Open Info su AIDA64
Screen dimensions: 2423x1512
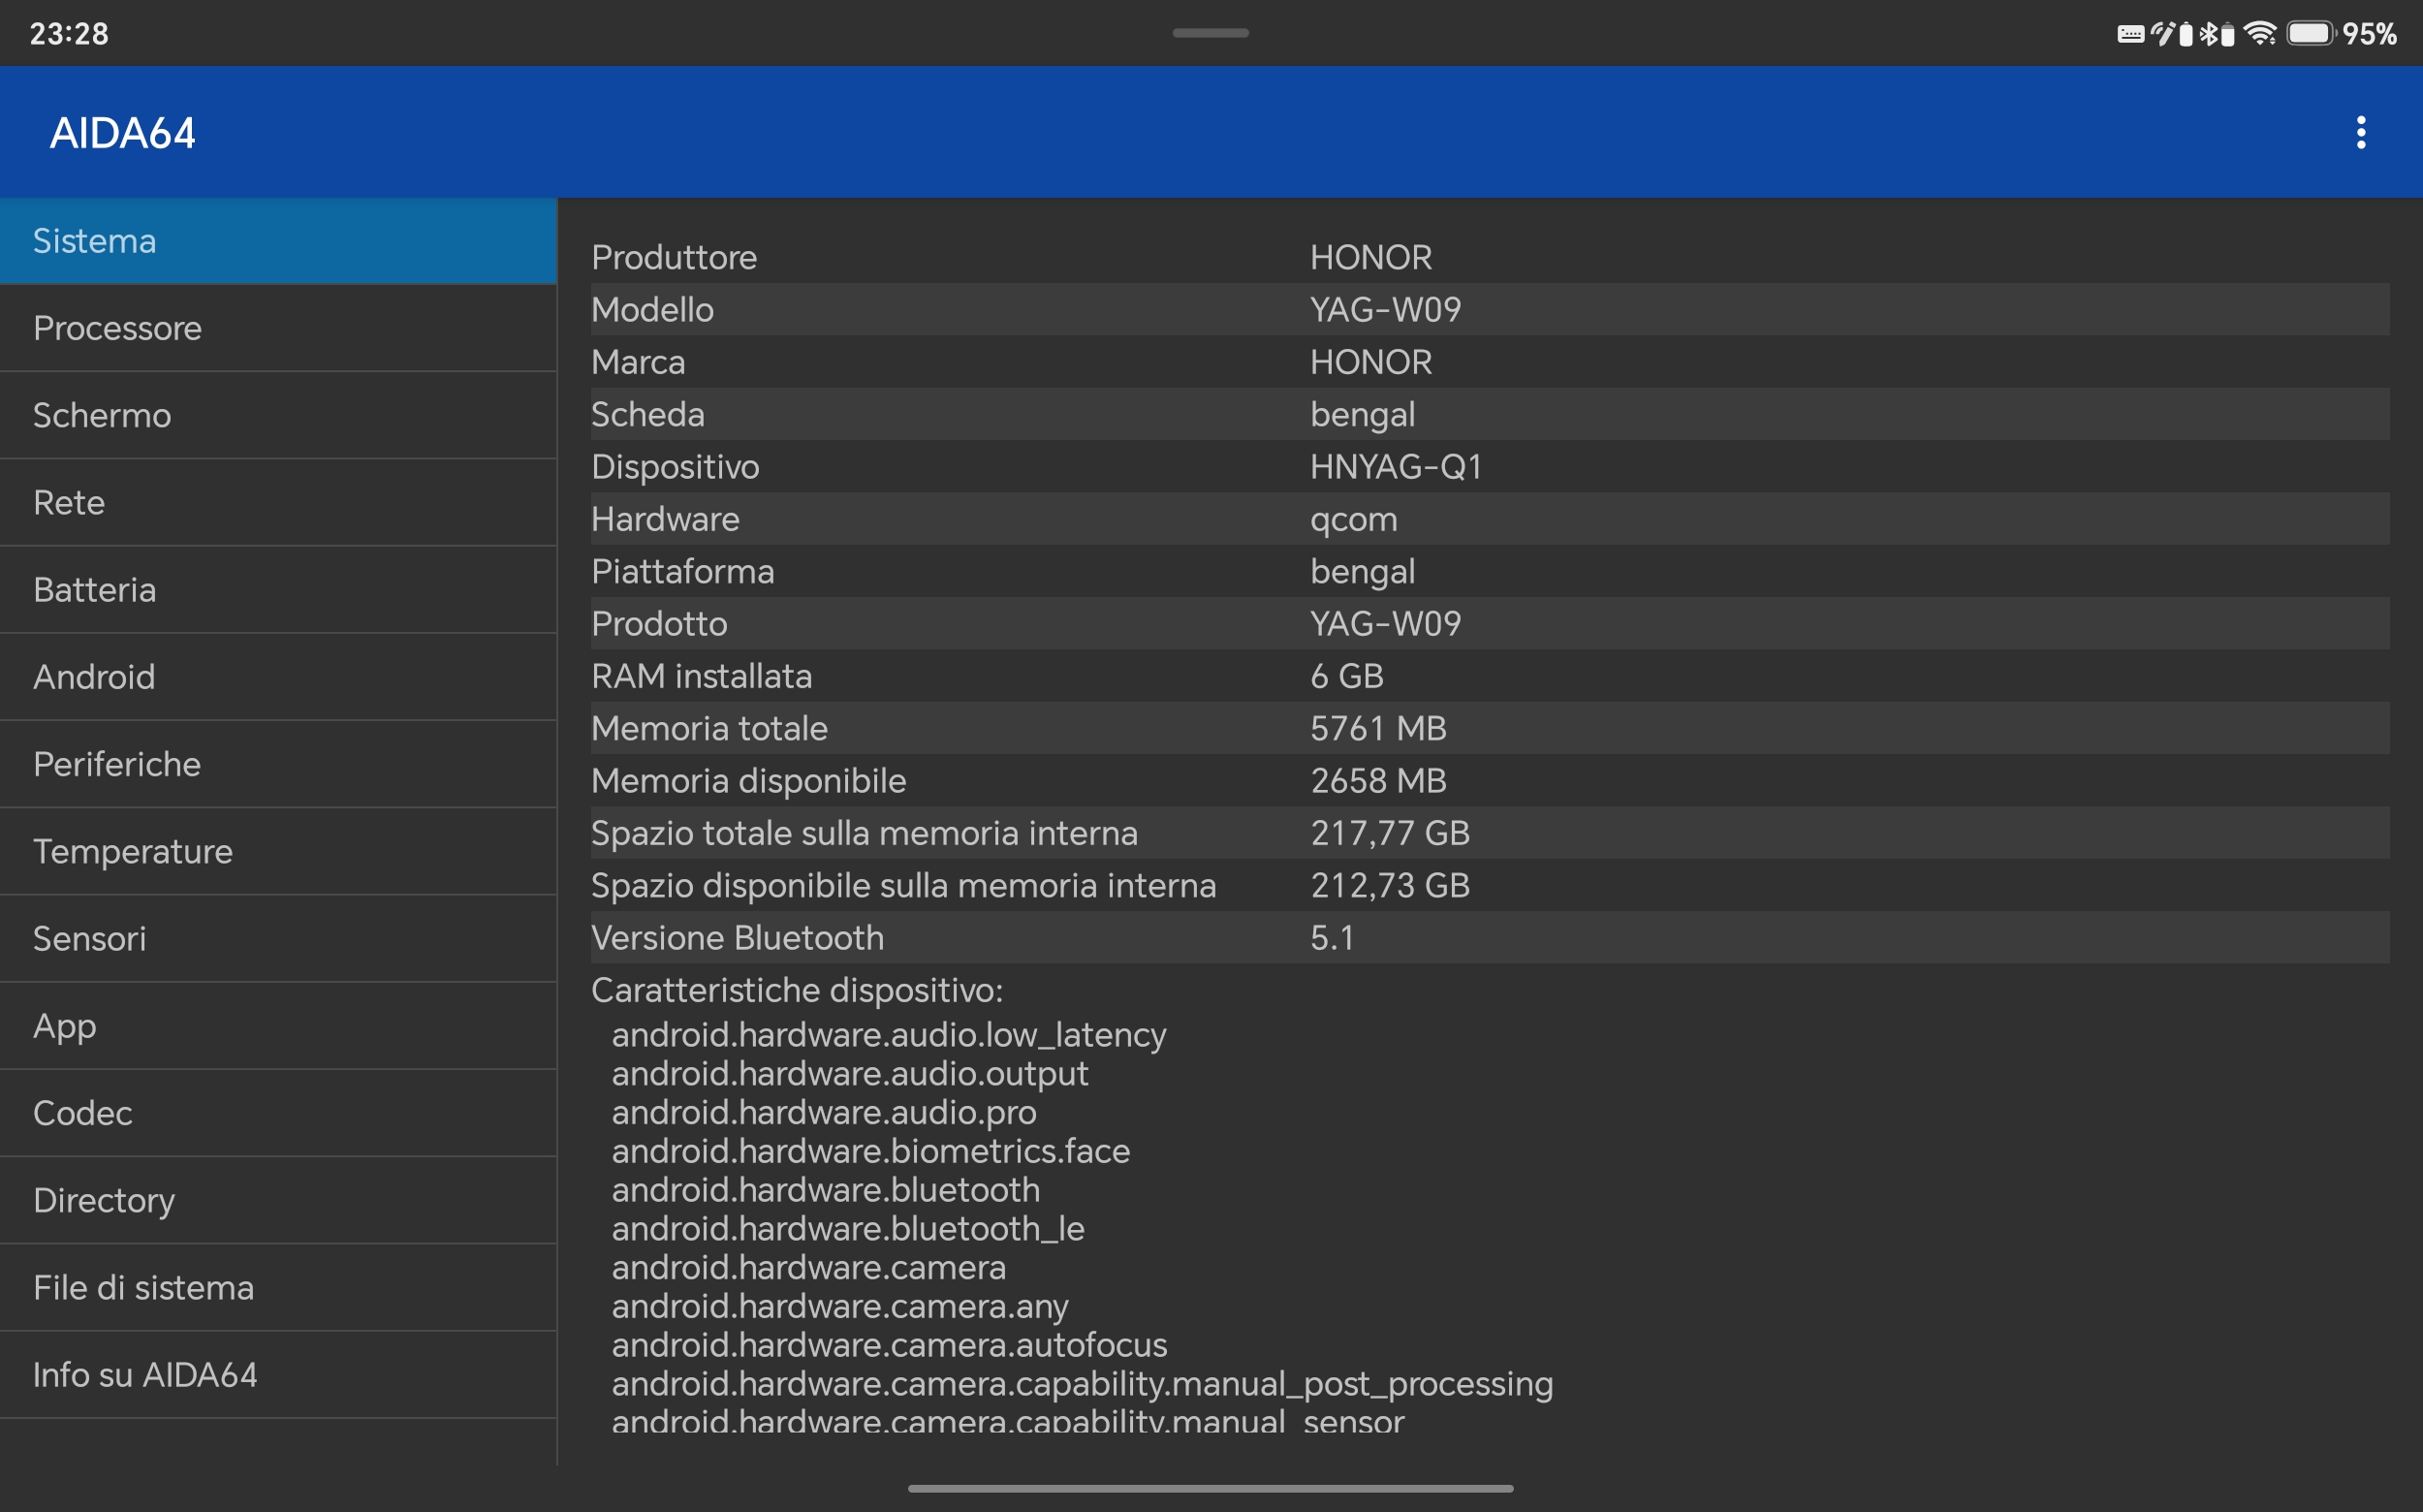click(x=278, y=1375)
